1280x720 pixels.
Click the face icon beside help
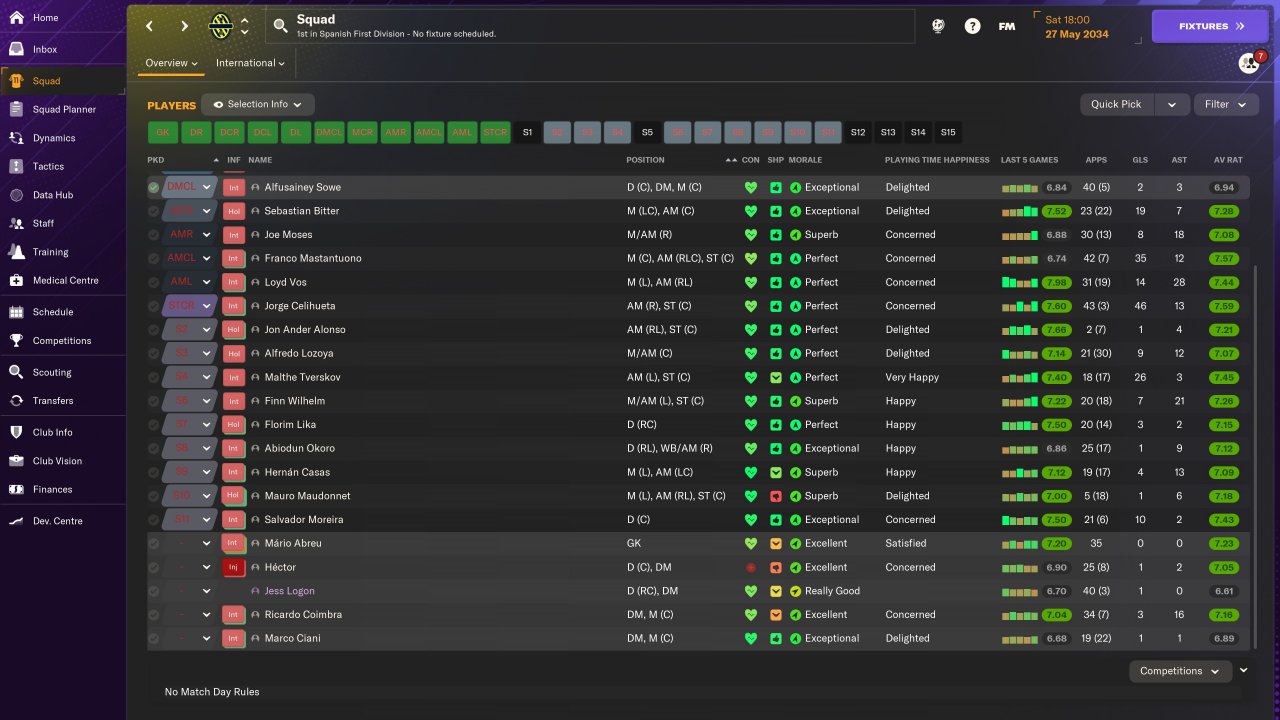point(938,26)
